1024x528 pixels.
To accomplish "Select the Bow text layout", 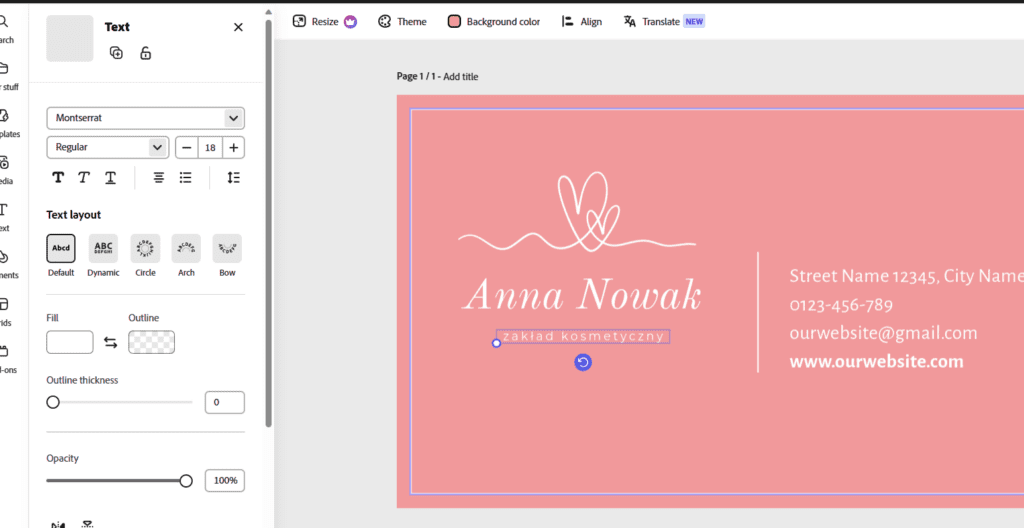I will click(x=227, y=248).
